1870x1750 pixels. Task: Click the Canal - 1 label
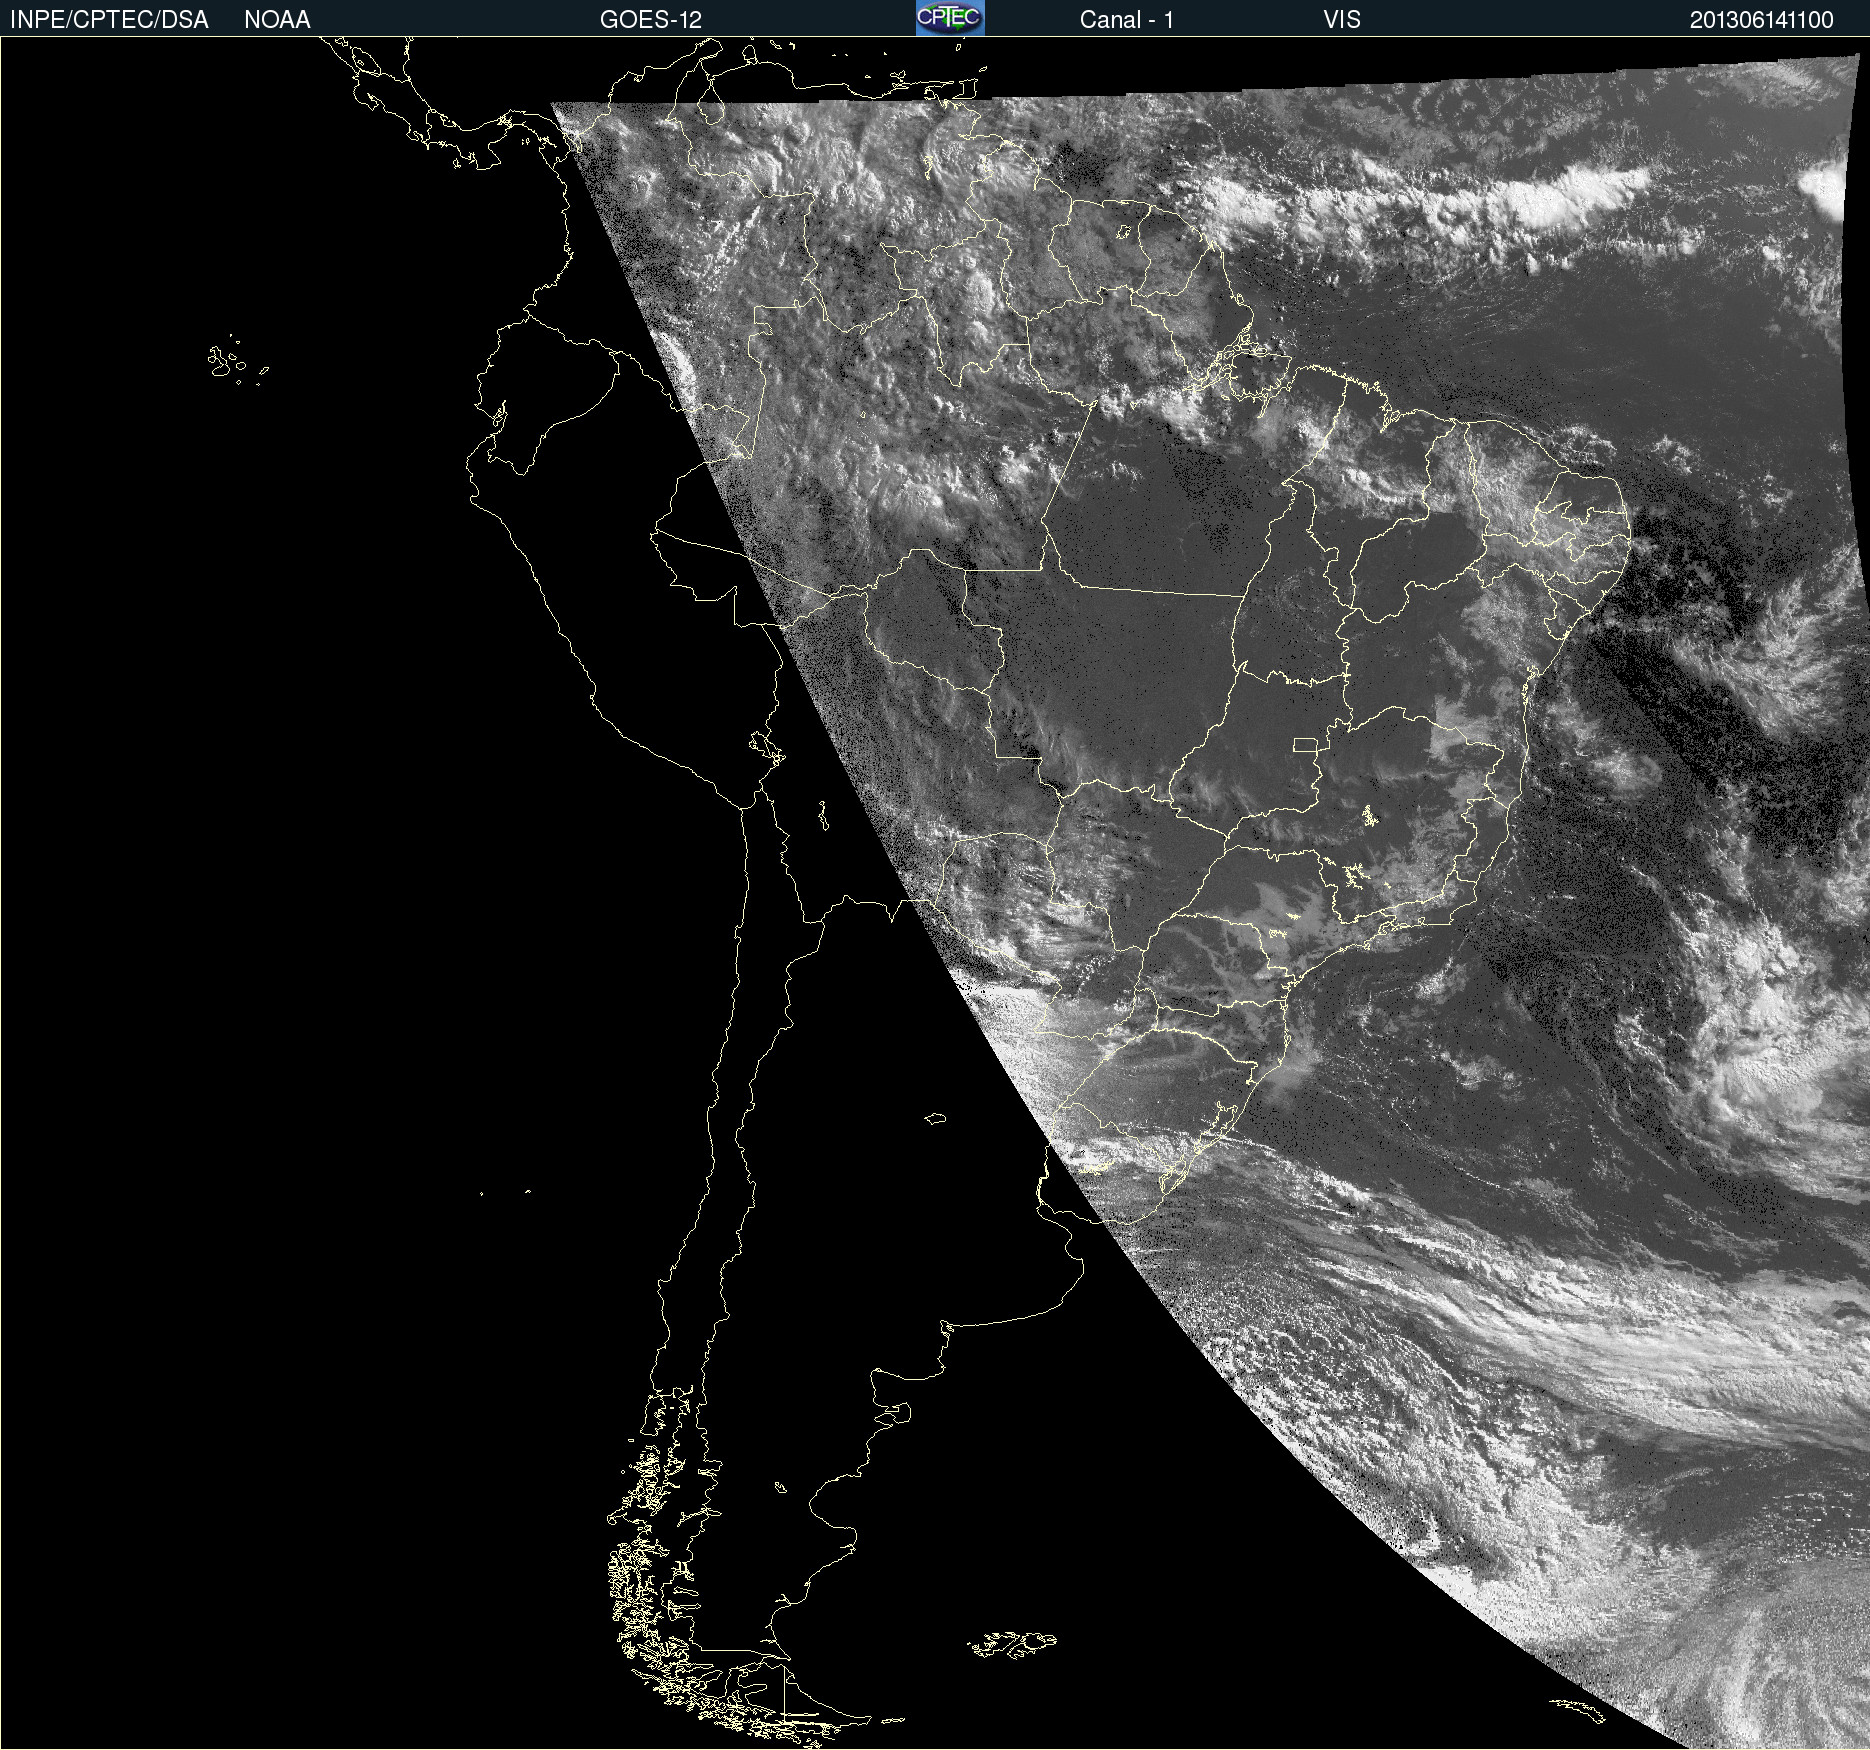[x=1127, y=20]
